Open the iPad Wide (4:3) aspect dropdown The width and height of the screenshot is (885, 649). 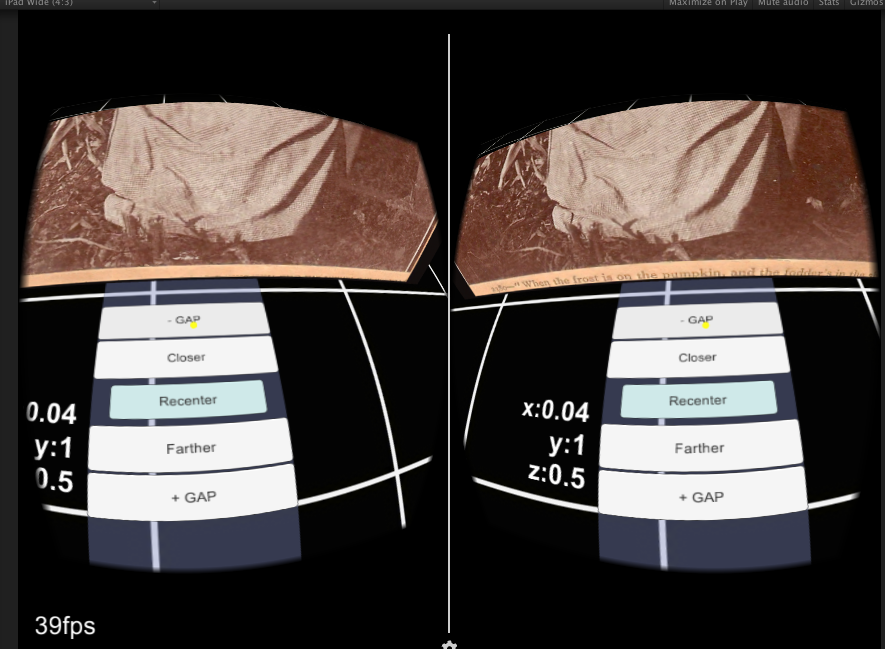pos(79,3)
